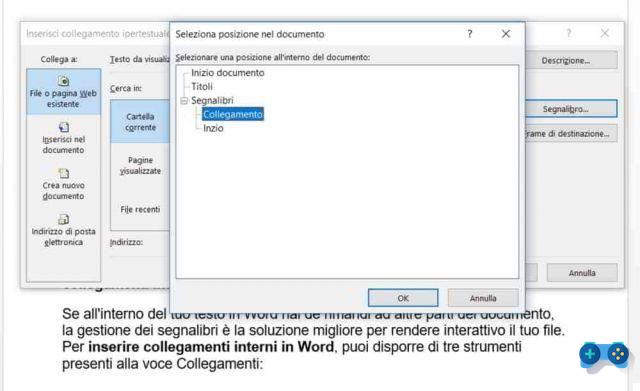This screenshot has height=391, width=640.
Task: Choose File recenti tab
Action: pyautogui.click(x=140, y=209)
